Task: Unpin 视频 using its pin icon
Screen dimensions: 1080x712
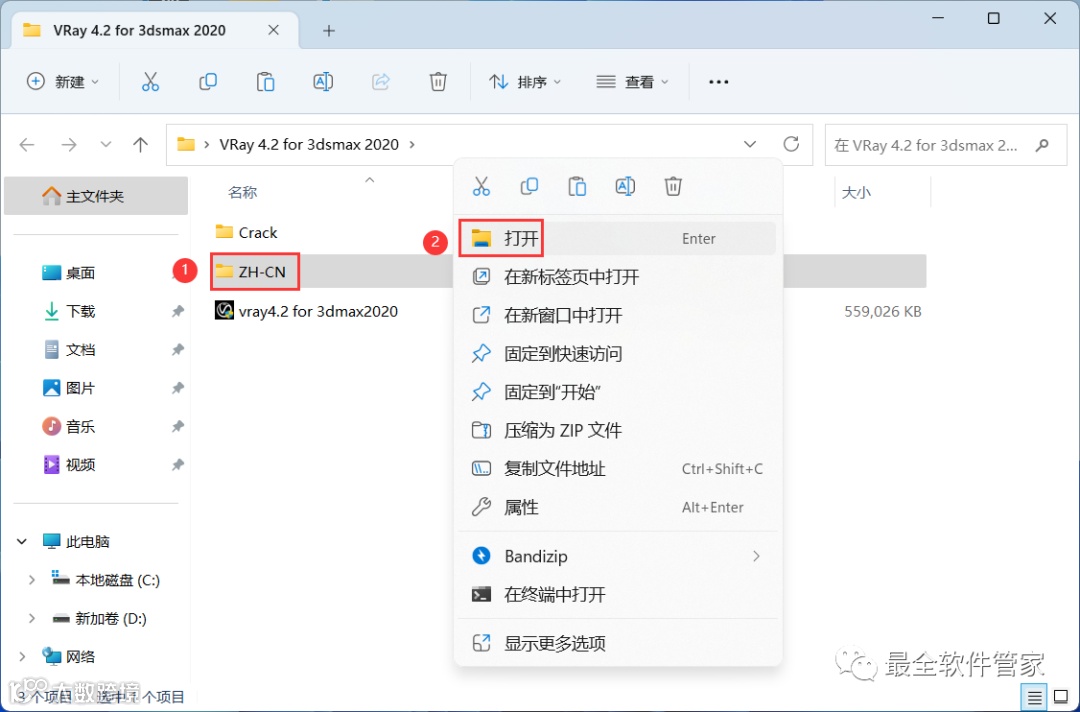Action: click(x=177, y=465)
